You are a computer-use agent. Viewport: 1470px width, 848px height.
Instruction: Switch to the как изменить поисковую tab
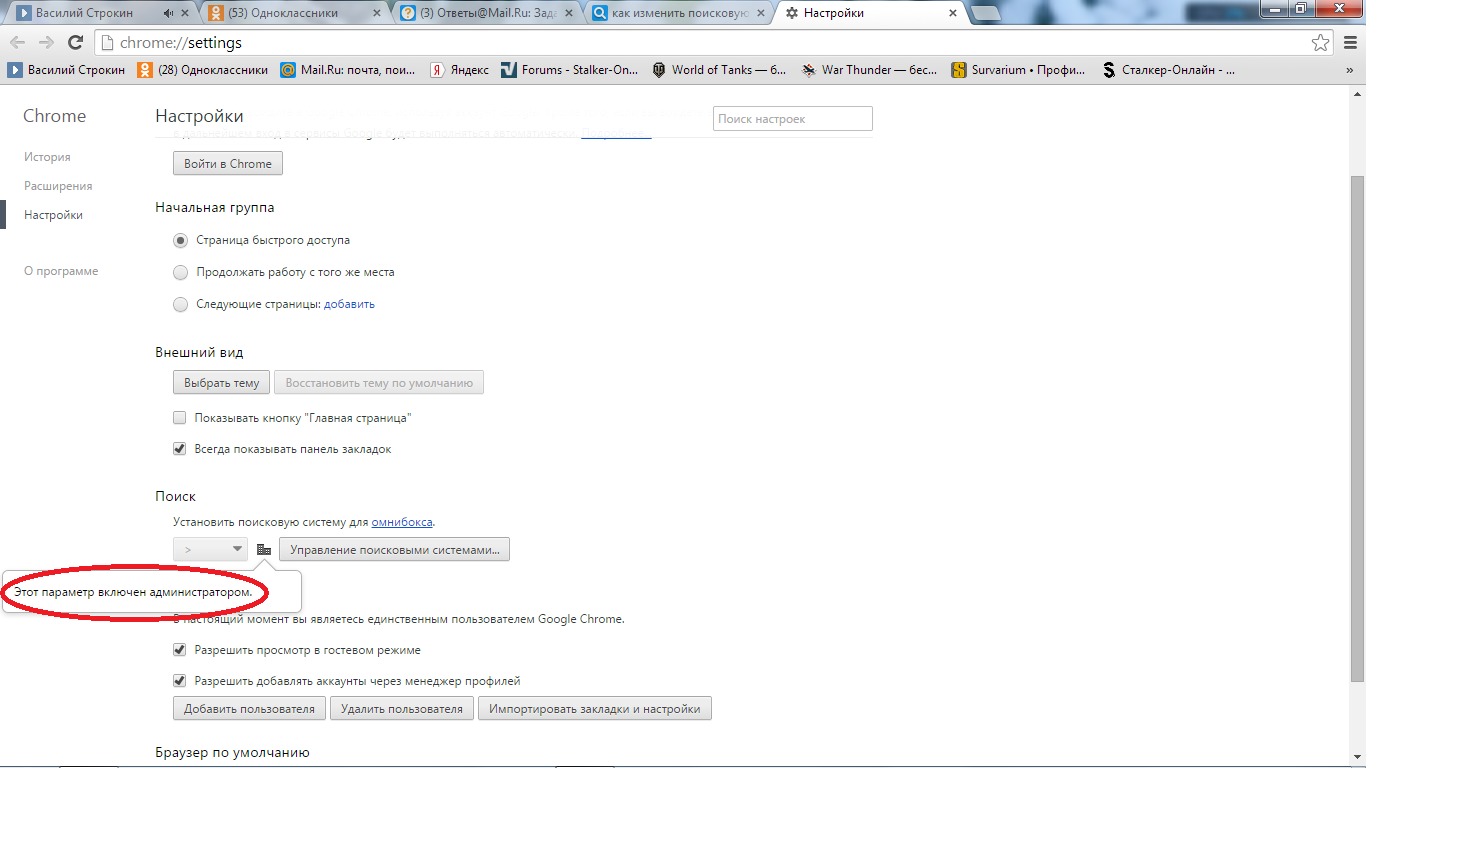point(675,13)
